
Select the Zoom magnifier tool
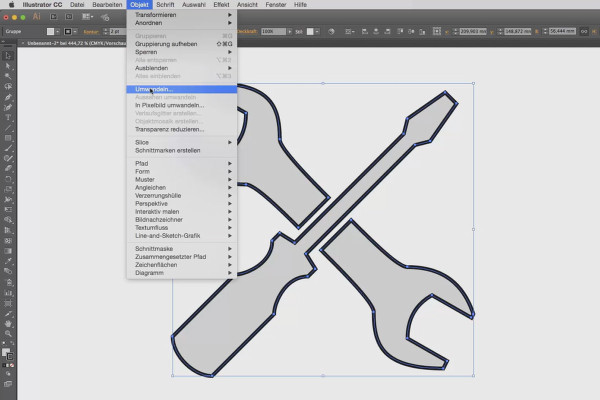pos(8,334)
